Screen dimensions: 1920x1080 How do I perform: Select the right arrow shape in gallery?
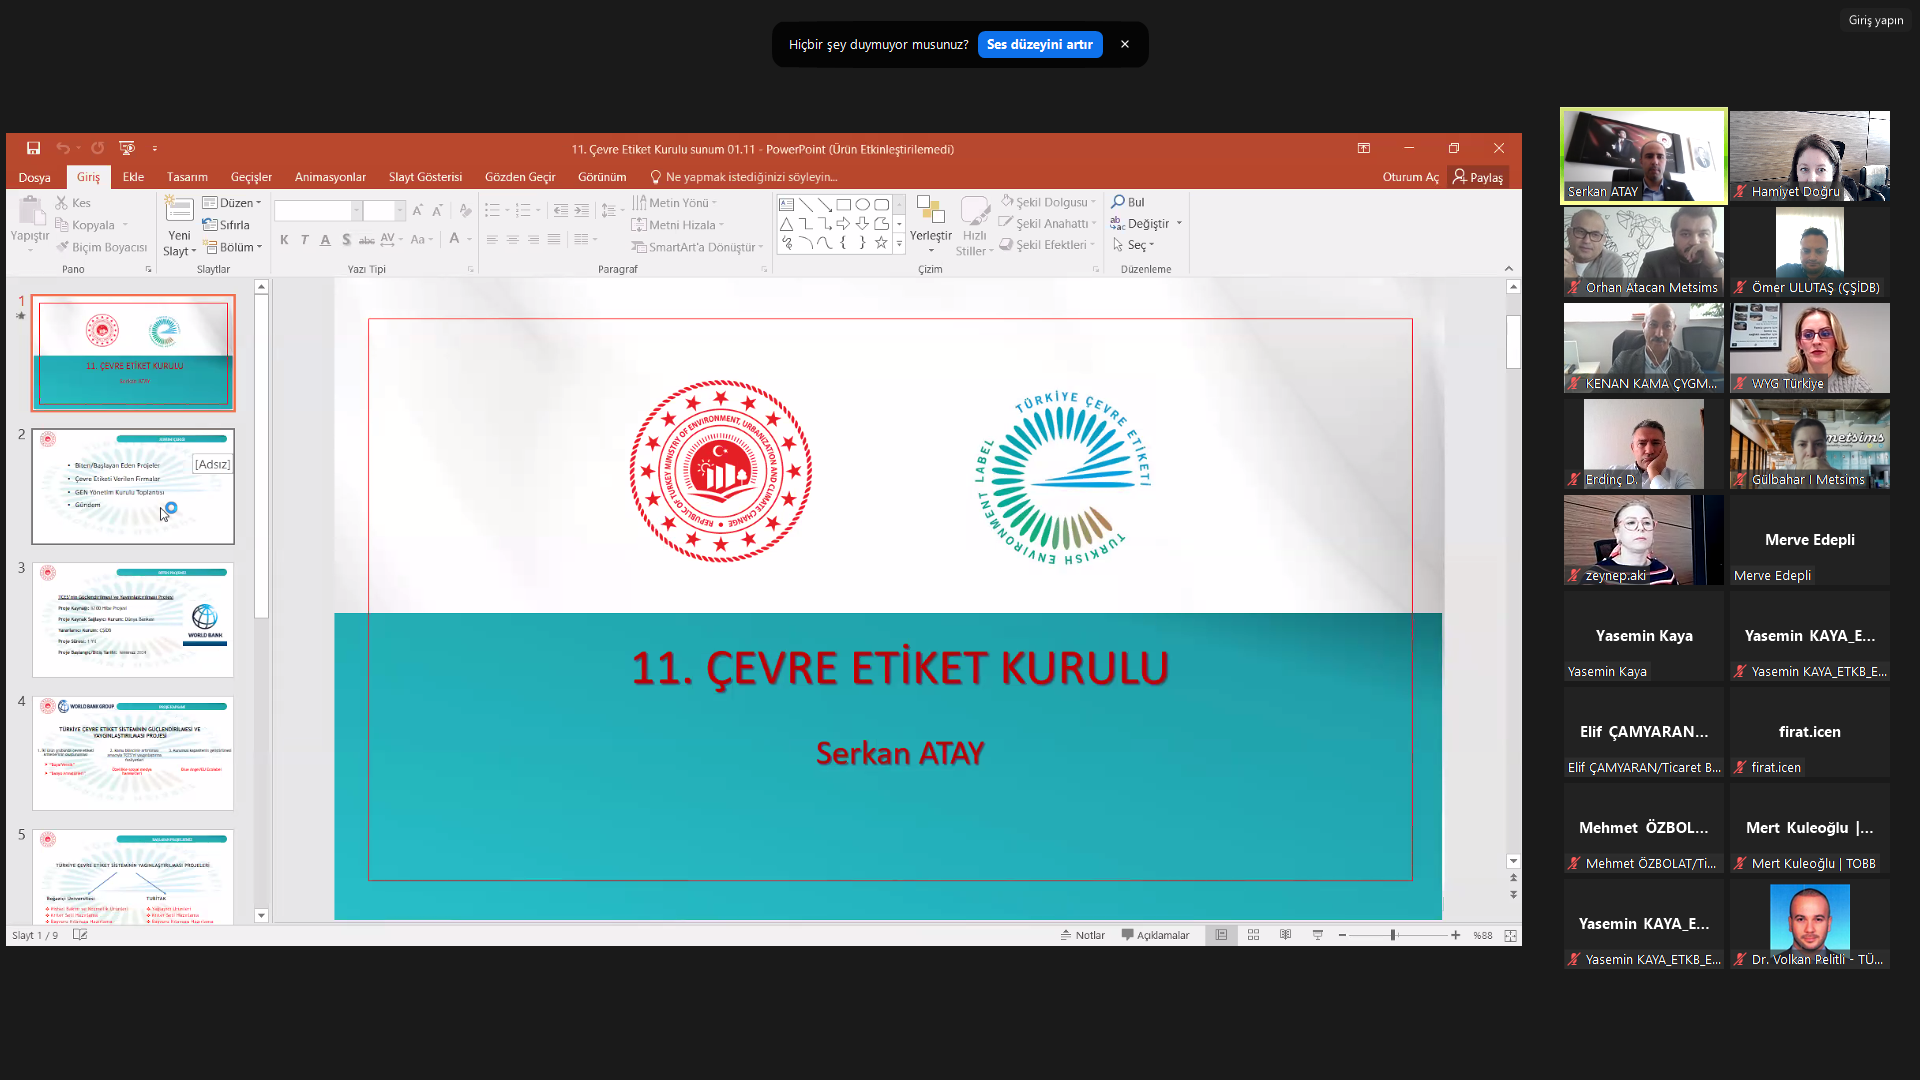click(x=843, y=223)
